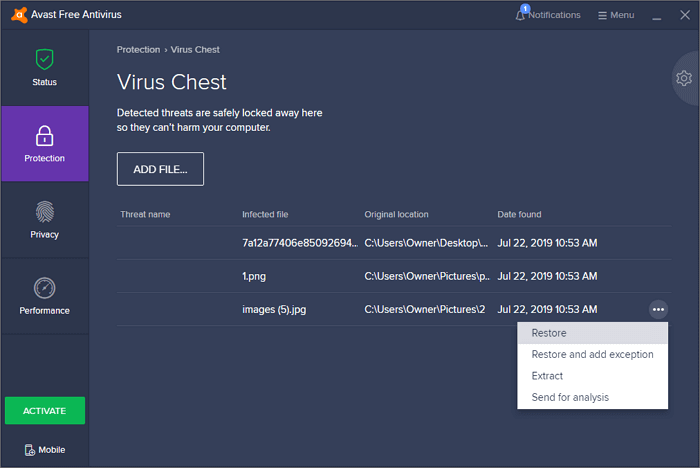Click the C:\Users\Owner\Desktop location cell
700x468 pixels.
pos(426,243)
